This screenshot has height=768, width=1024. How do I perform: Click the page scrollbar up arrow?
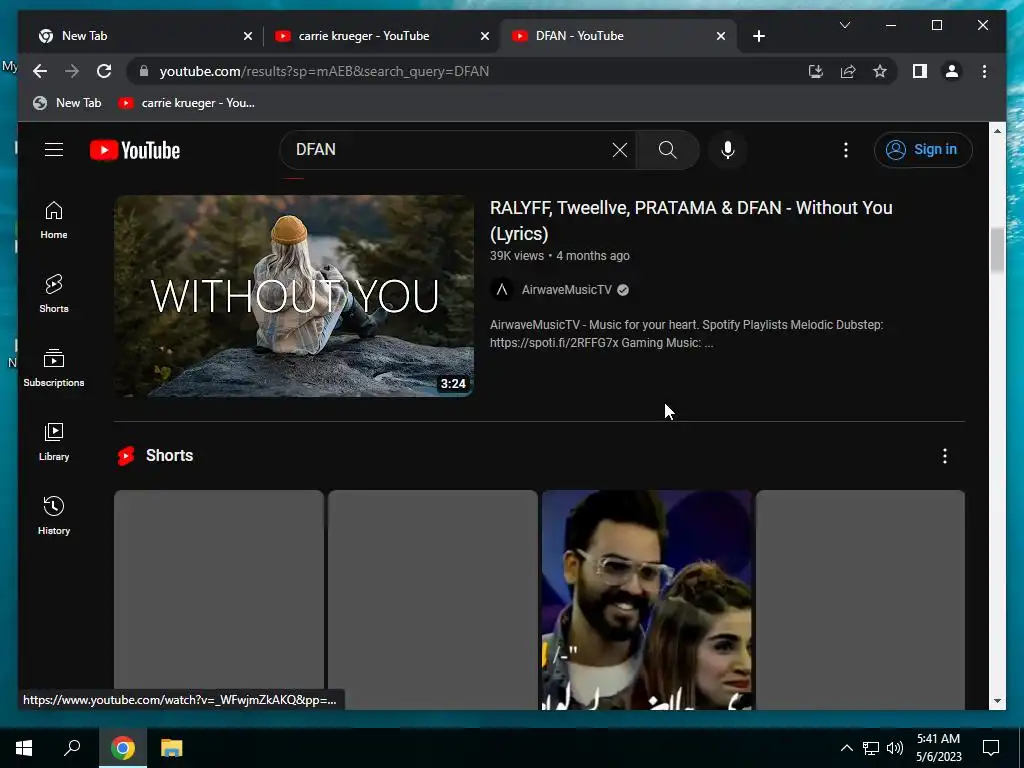[x=997, y=131]
